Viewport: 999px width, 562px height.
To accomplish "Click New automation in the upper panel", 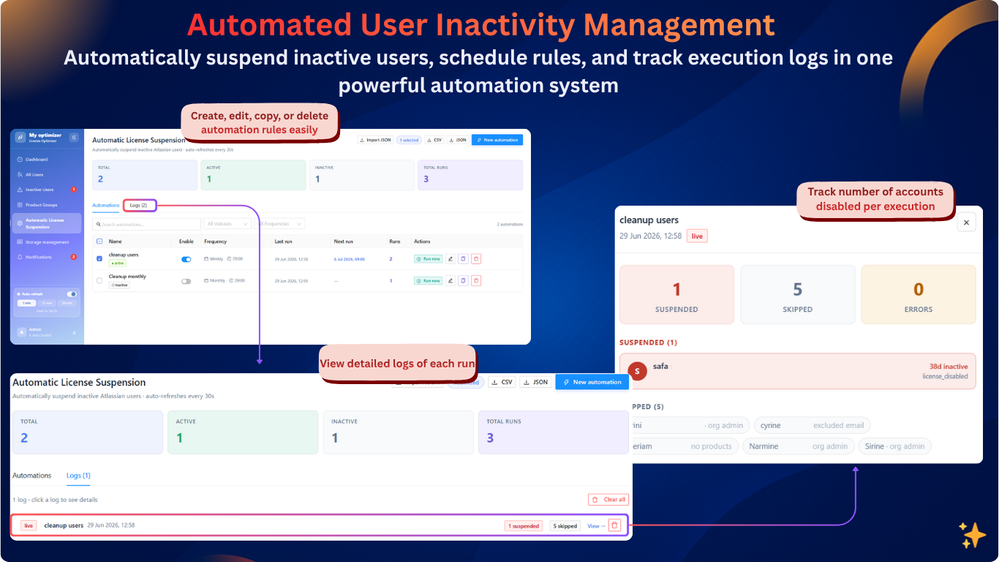I will (497, 140).
